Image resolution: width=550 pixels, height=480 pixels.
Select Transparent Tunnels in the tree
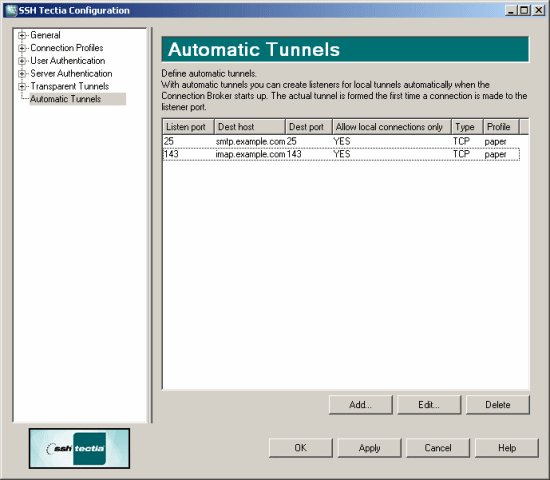click(69, 86)
